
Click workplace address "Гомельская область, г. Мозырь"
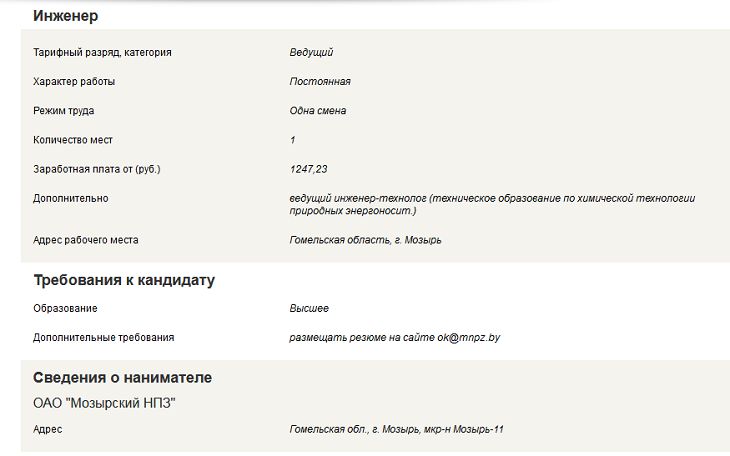coord(365,240)
